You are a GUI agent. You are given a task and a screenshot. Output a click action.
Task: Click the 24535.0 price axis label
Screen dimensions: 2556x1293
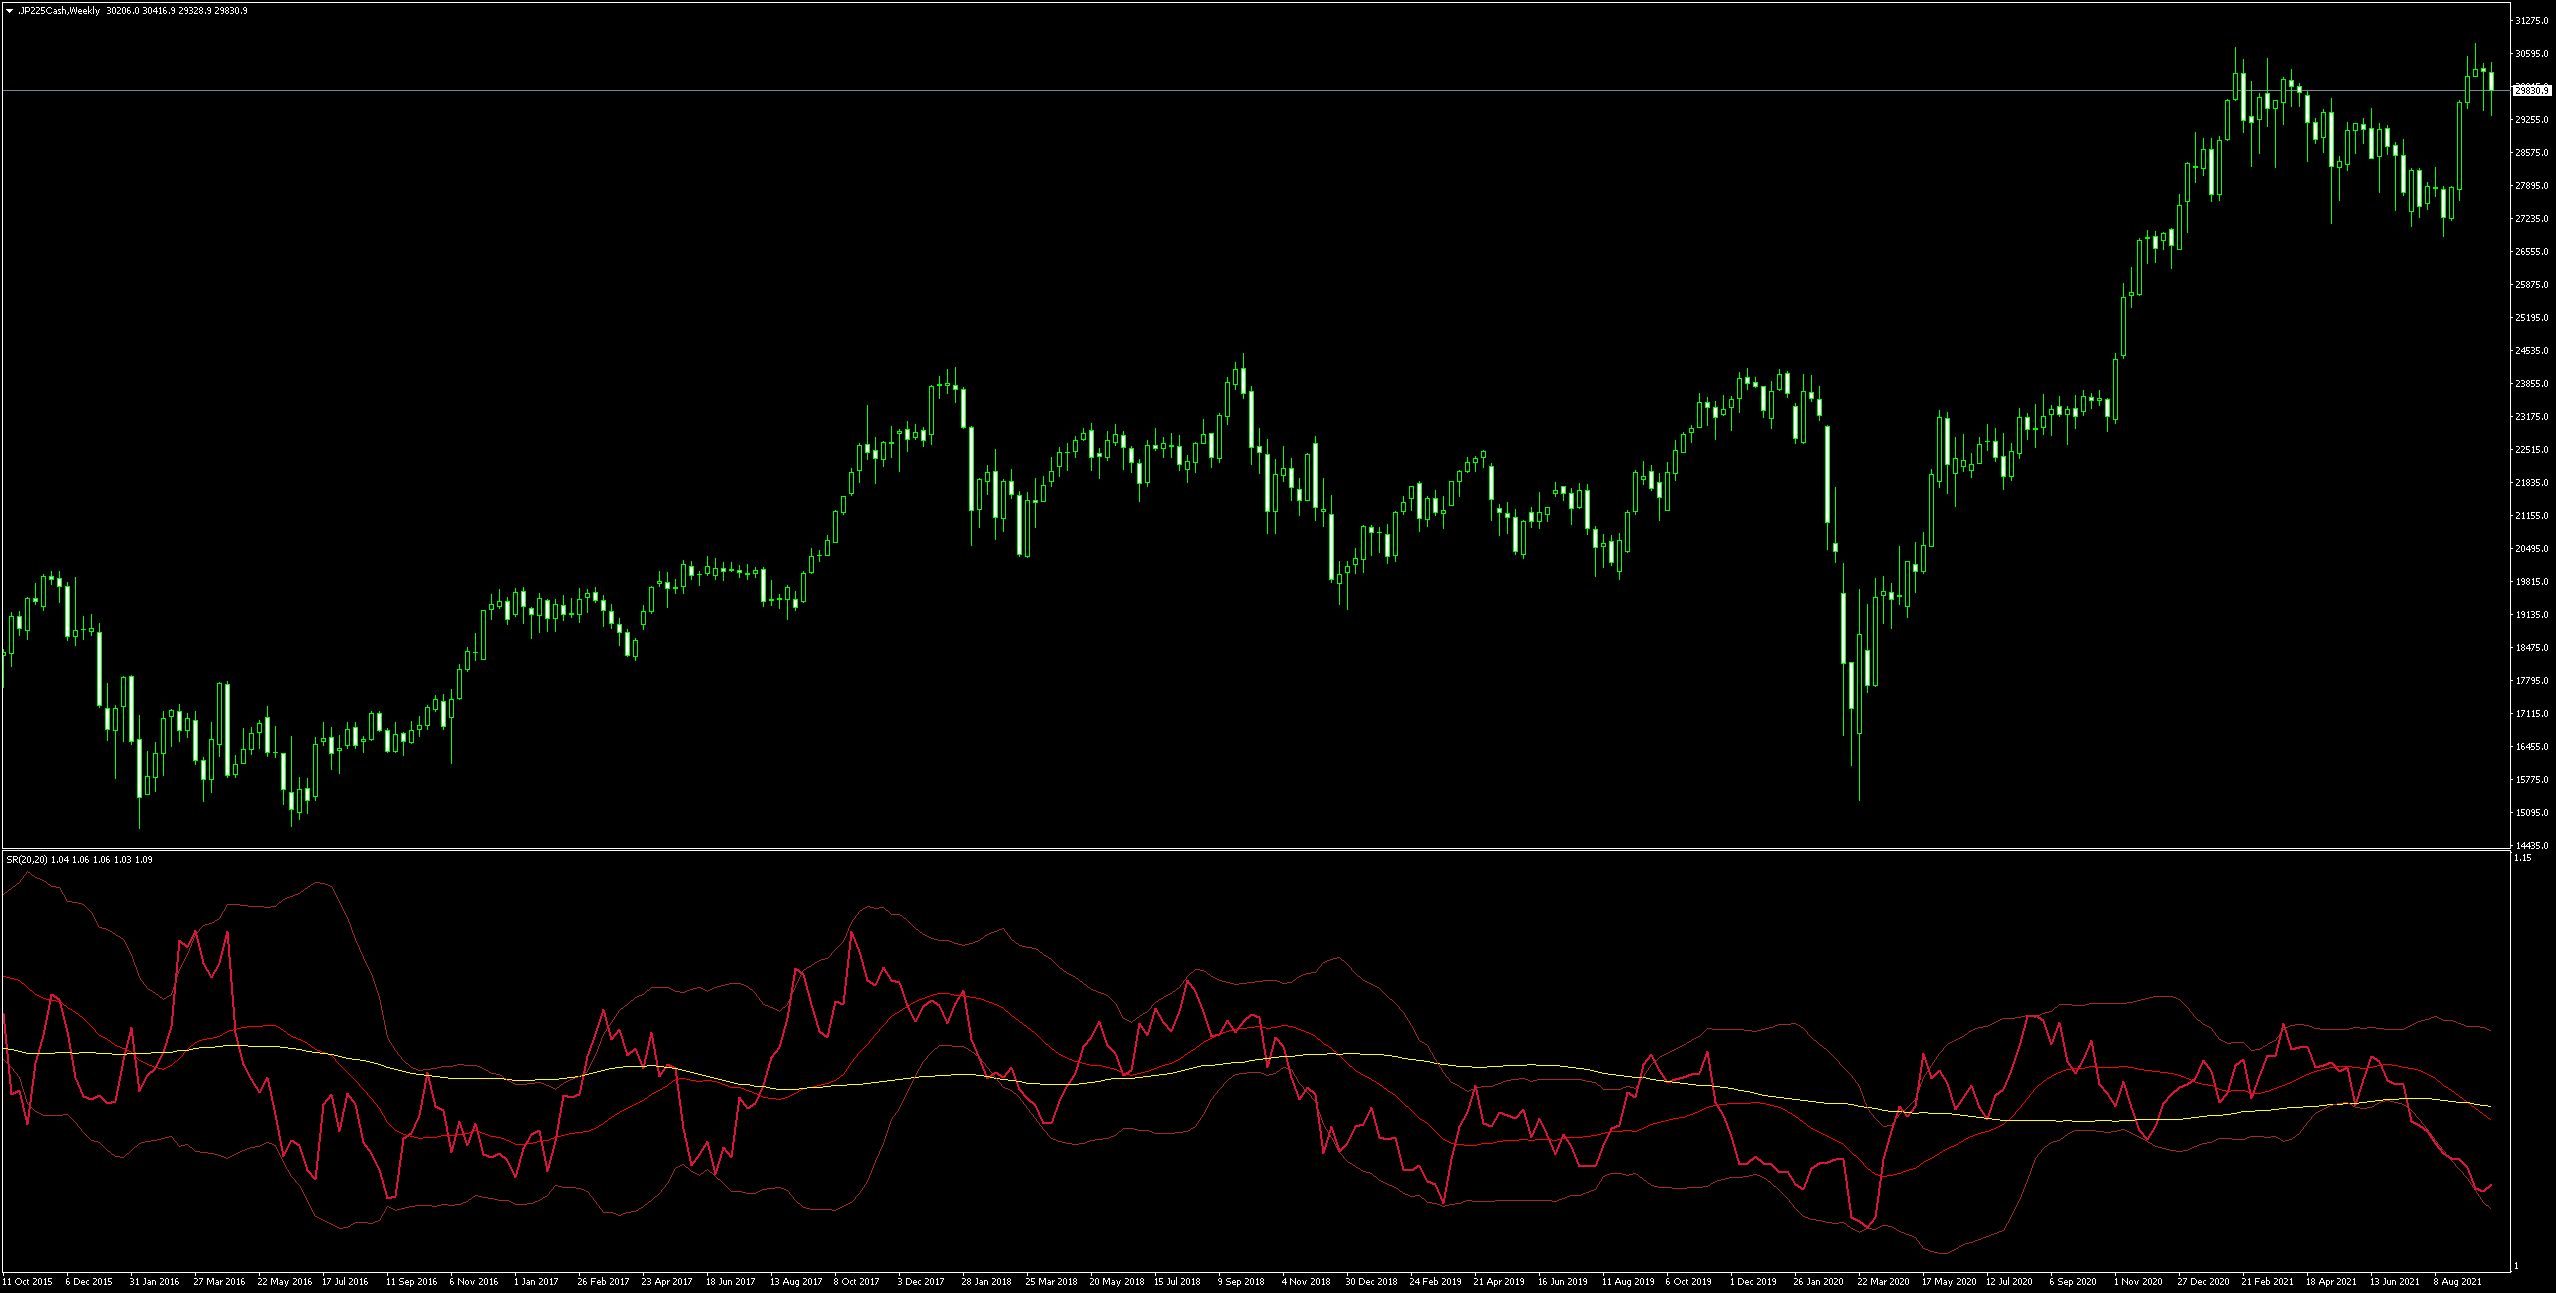2531,351
